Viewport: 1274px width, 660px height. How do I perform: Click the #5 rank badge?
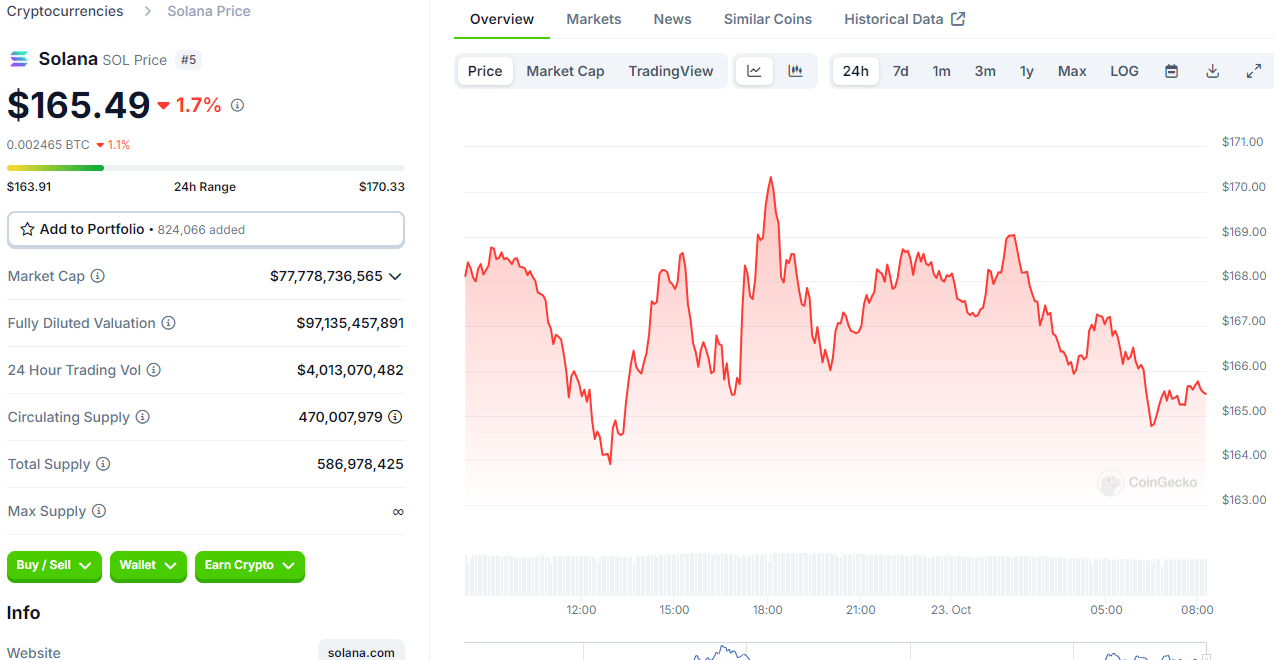click(x=189, y=60)
